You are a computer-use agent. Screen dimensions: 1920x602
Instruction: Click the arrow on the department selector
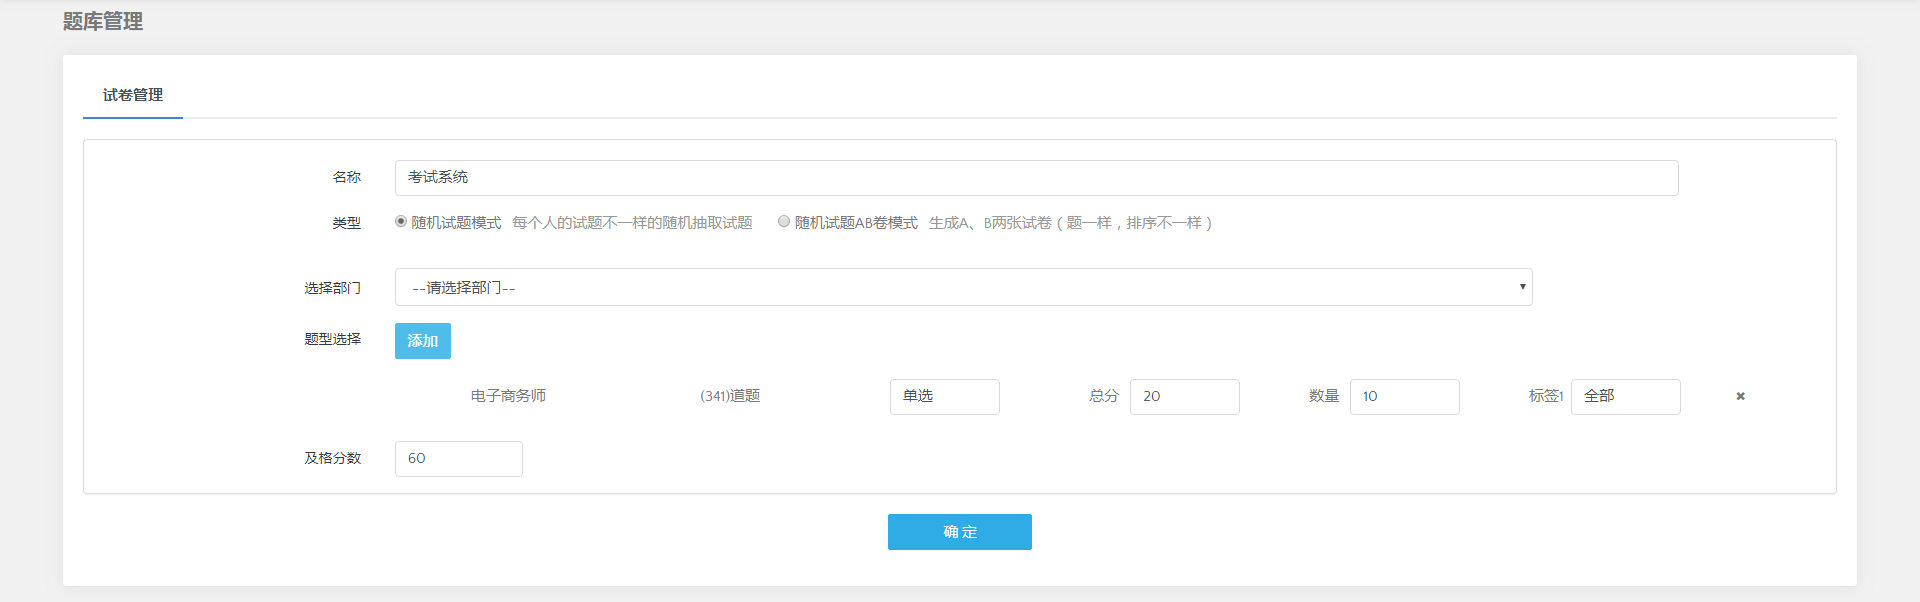pos(1522,288)
